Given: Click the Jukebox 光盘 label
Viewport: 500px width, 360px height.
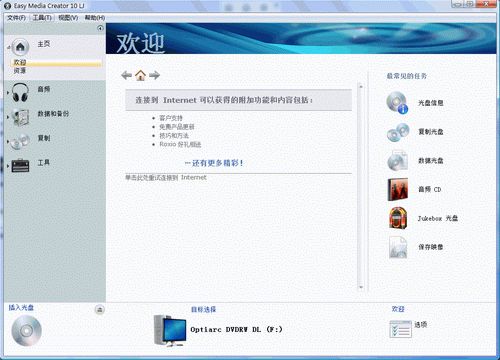Looking at the screenshot, I should [x=438, y=218].
